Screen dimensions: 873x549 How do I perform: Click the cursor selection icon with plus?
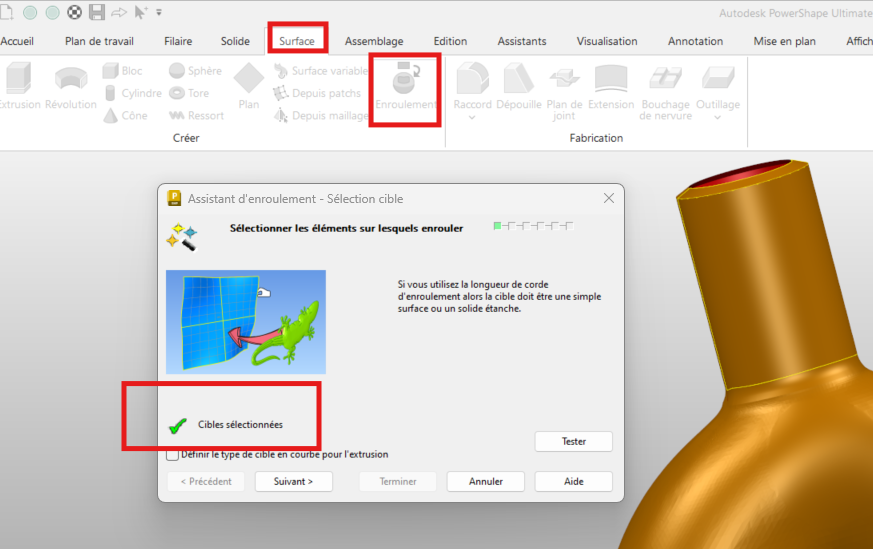pos(141,12)
